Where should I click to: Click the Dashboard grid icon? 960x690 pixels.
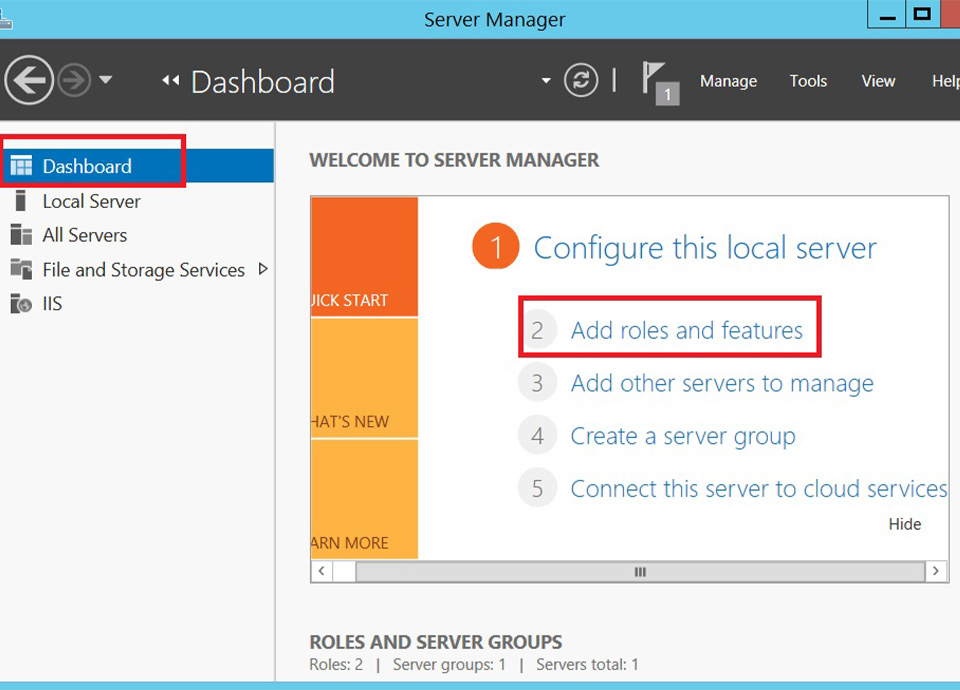pos(21,166)
